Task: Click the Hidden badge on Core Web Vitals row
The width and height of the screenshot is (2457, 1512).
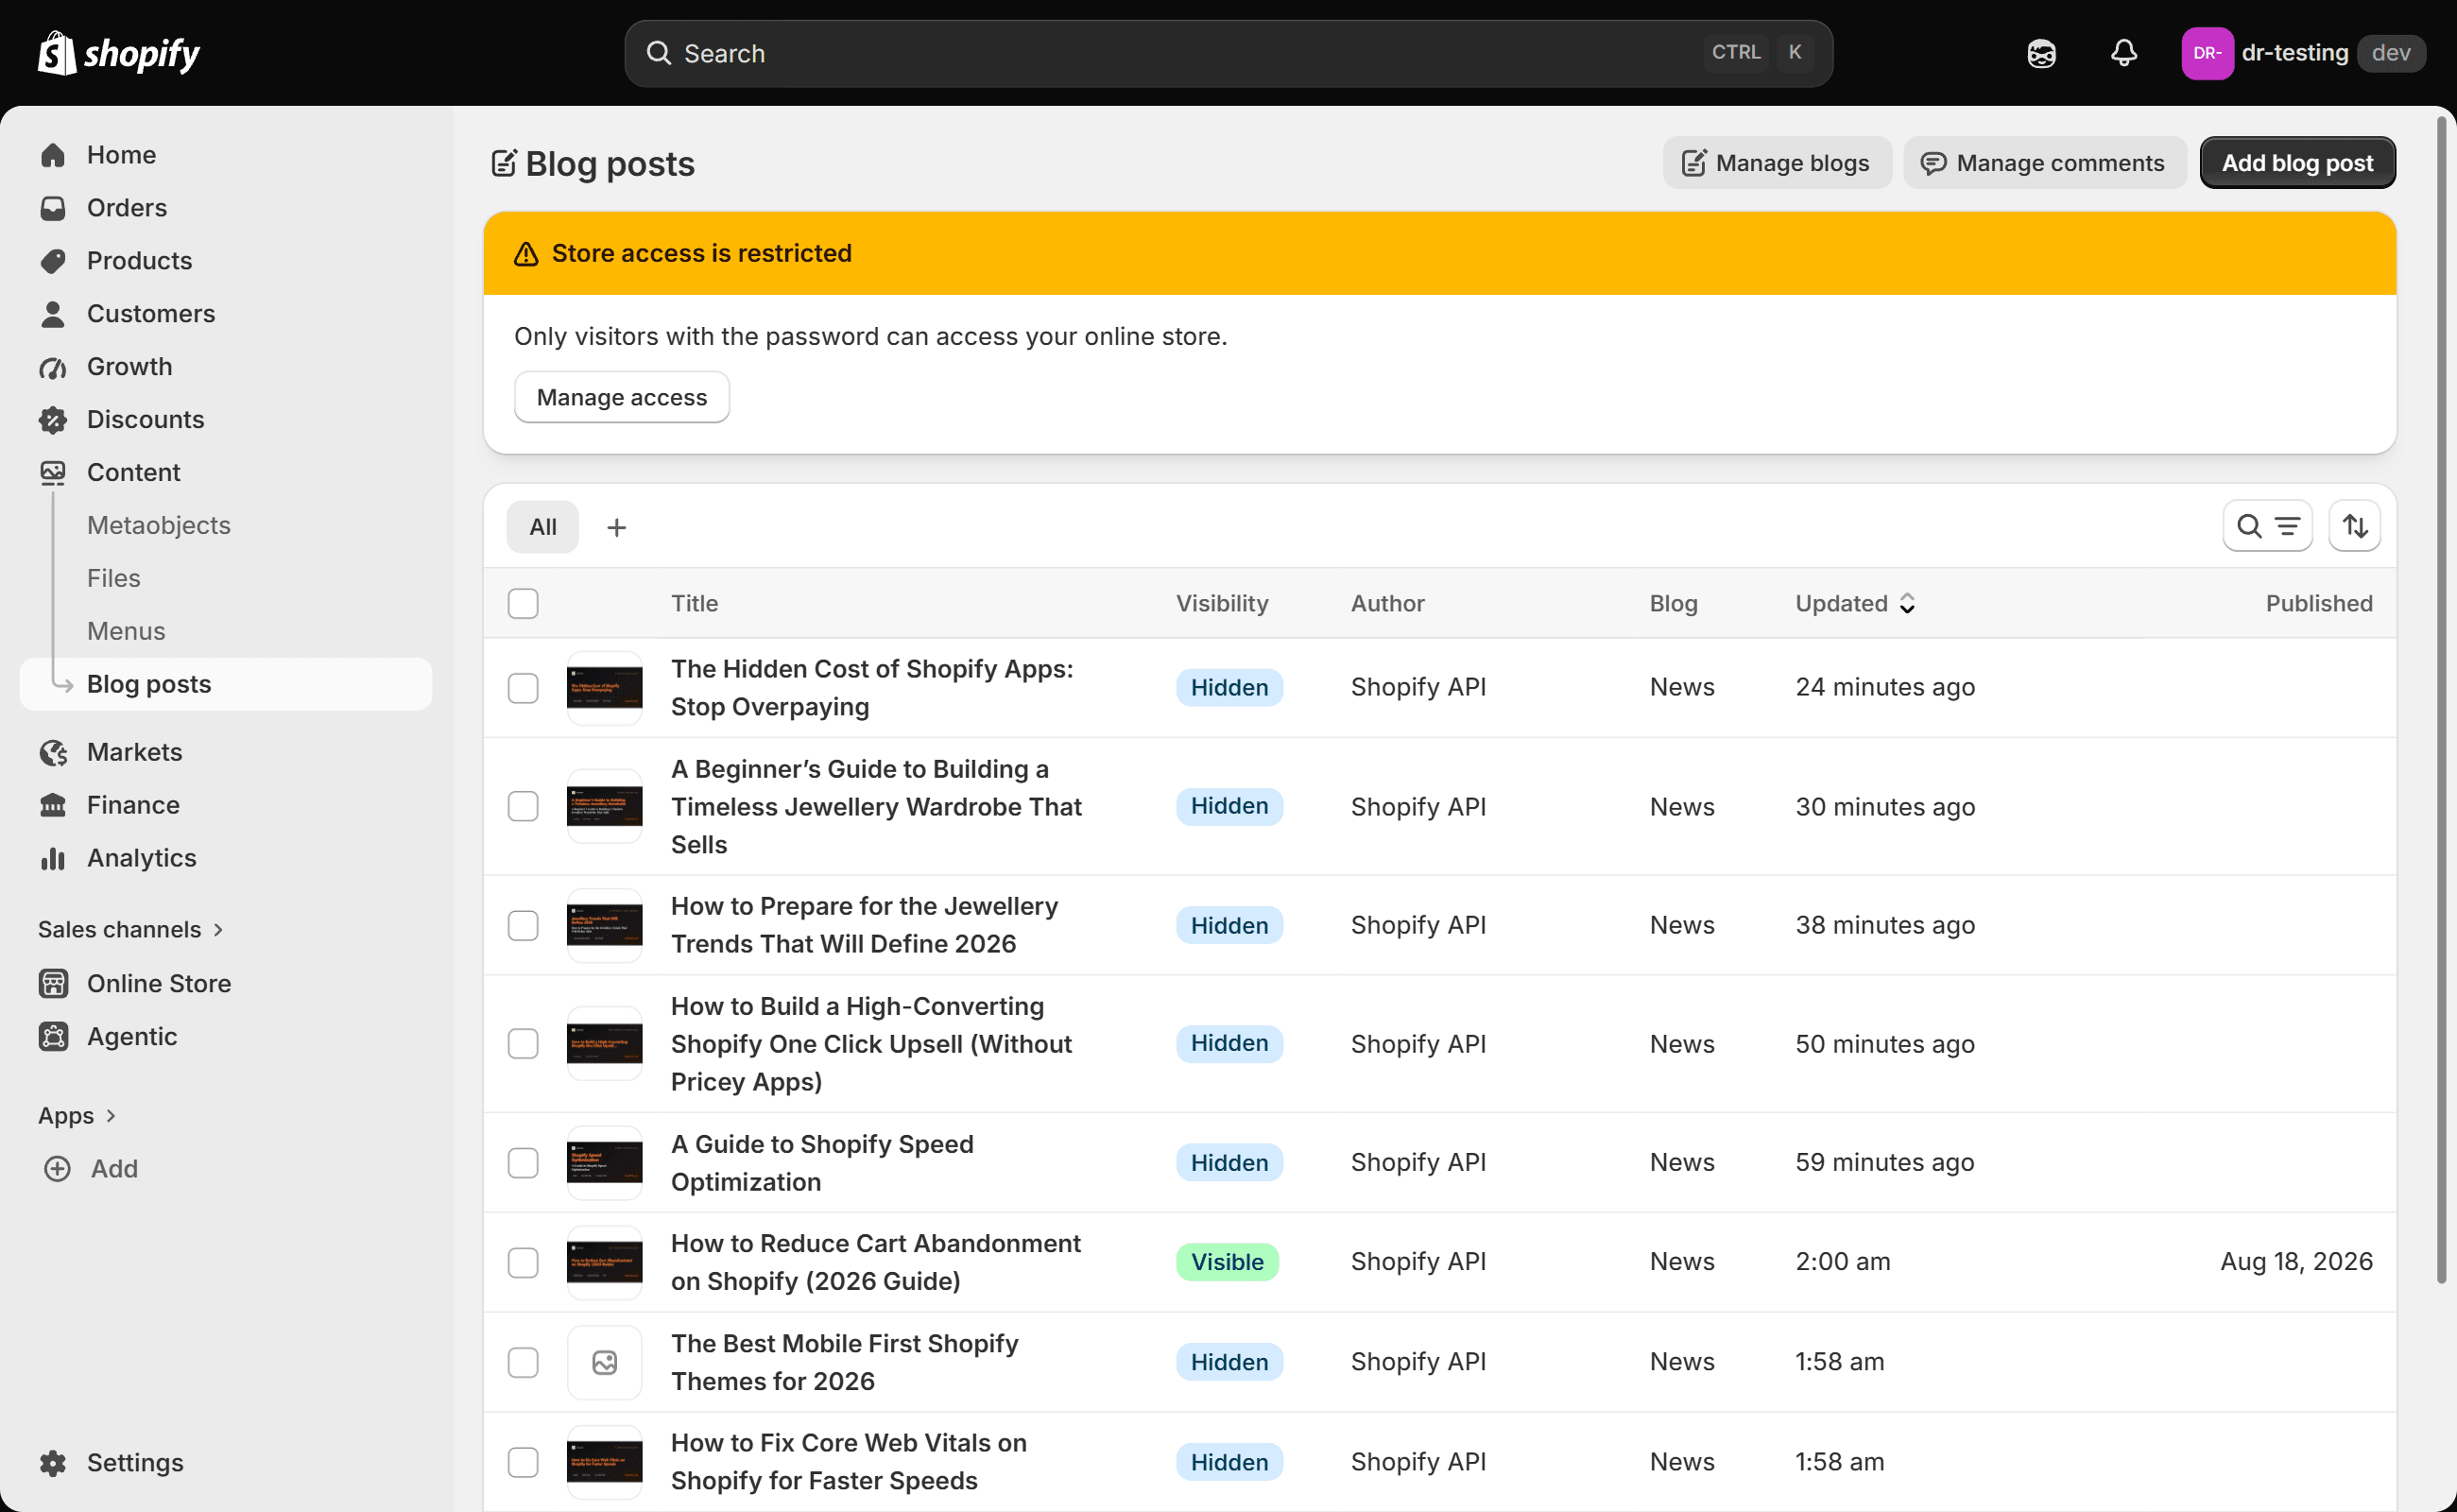Action: (1229, 1462)
